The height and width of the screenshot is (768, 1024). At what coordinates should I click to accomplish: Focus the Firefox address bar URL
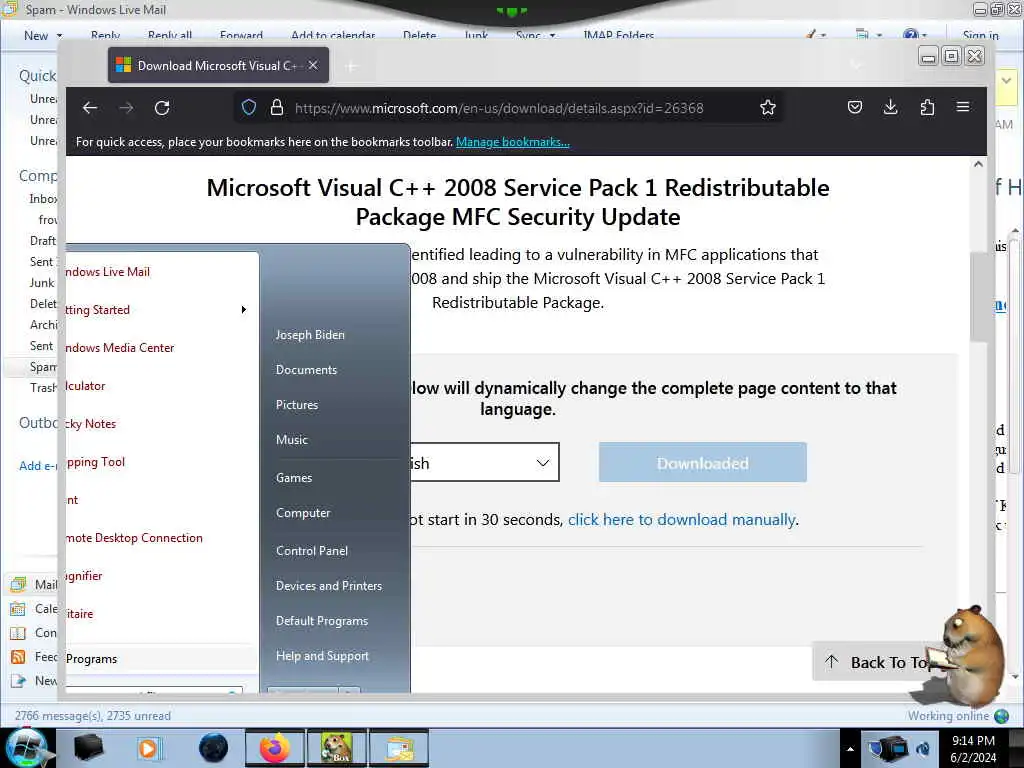499,108
